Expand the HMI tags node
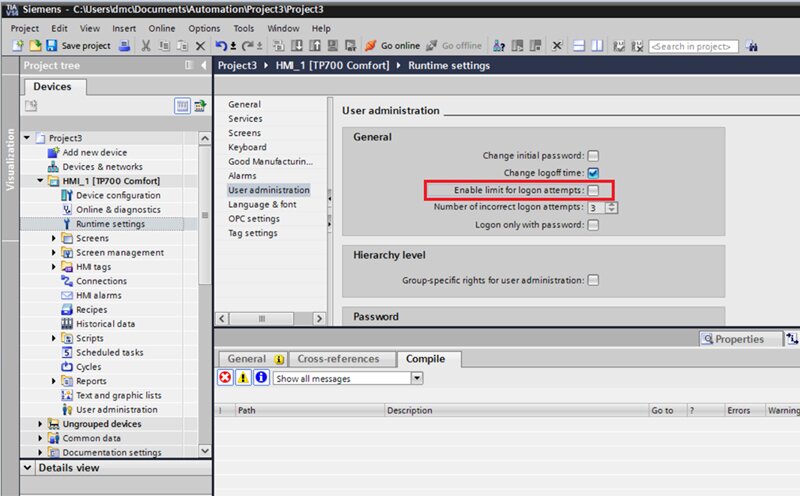This screenshot has width=800, height=496. tap(53, 267)
